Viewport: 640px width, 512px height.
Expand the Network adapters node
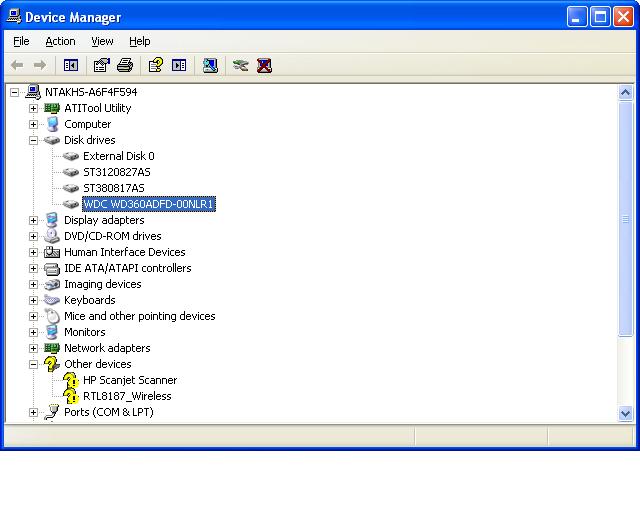click(x=33, y=348)
